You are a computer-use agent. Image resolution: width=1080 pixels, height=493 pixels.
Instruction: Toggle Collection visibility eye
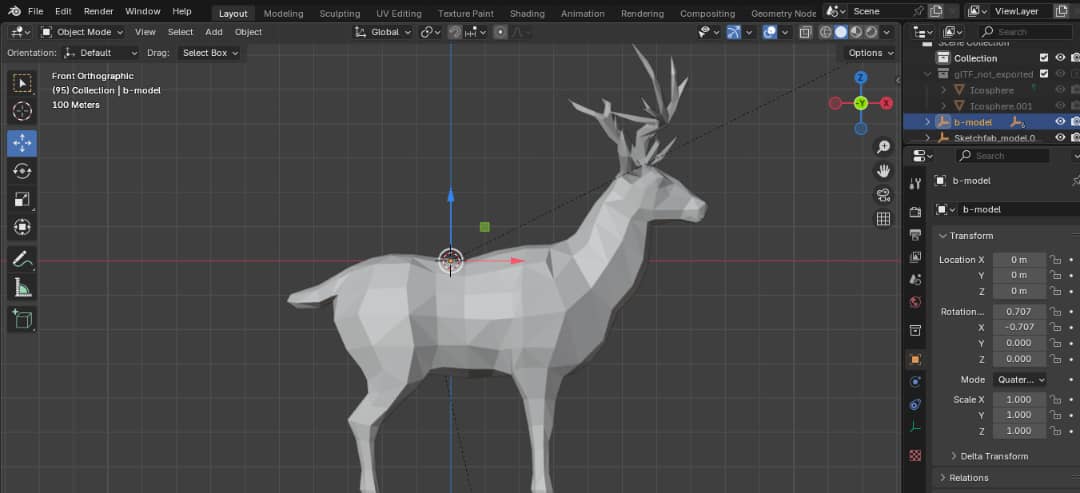(1060, 58)
